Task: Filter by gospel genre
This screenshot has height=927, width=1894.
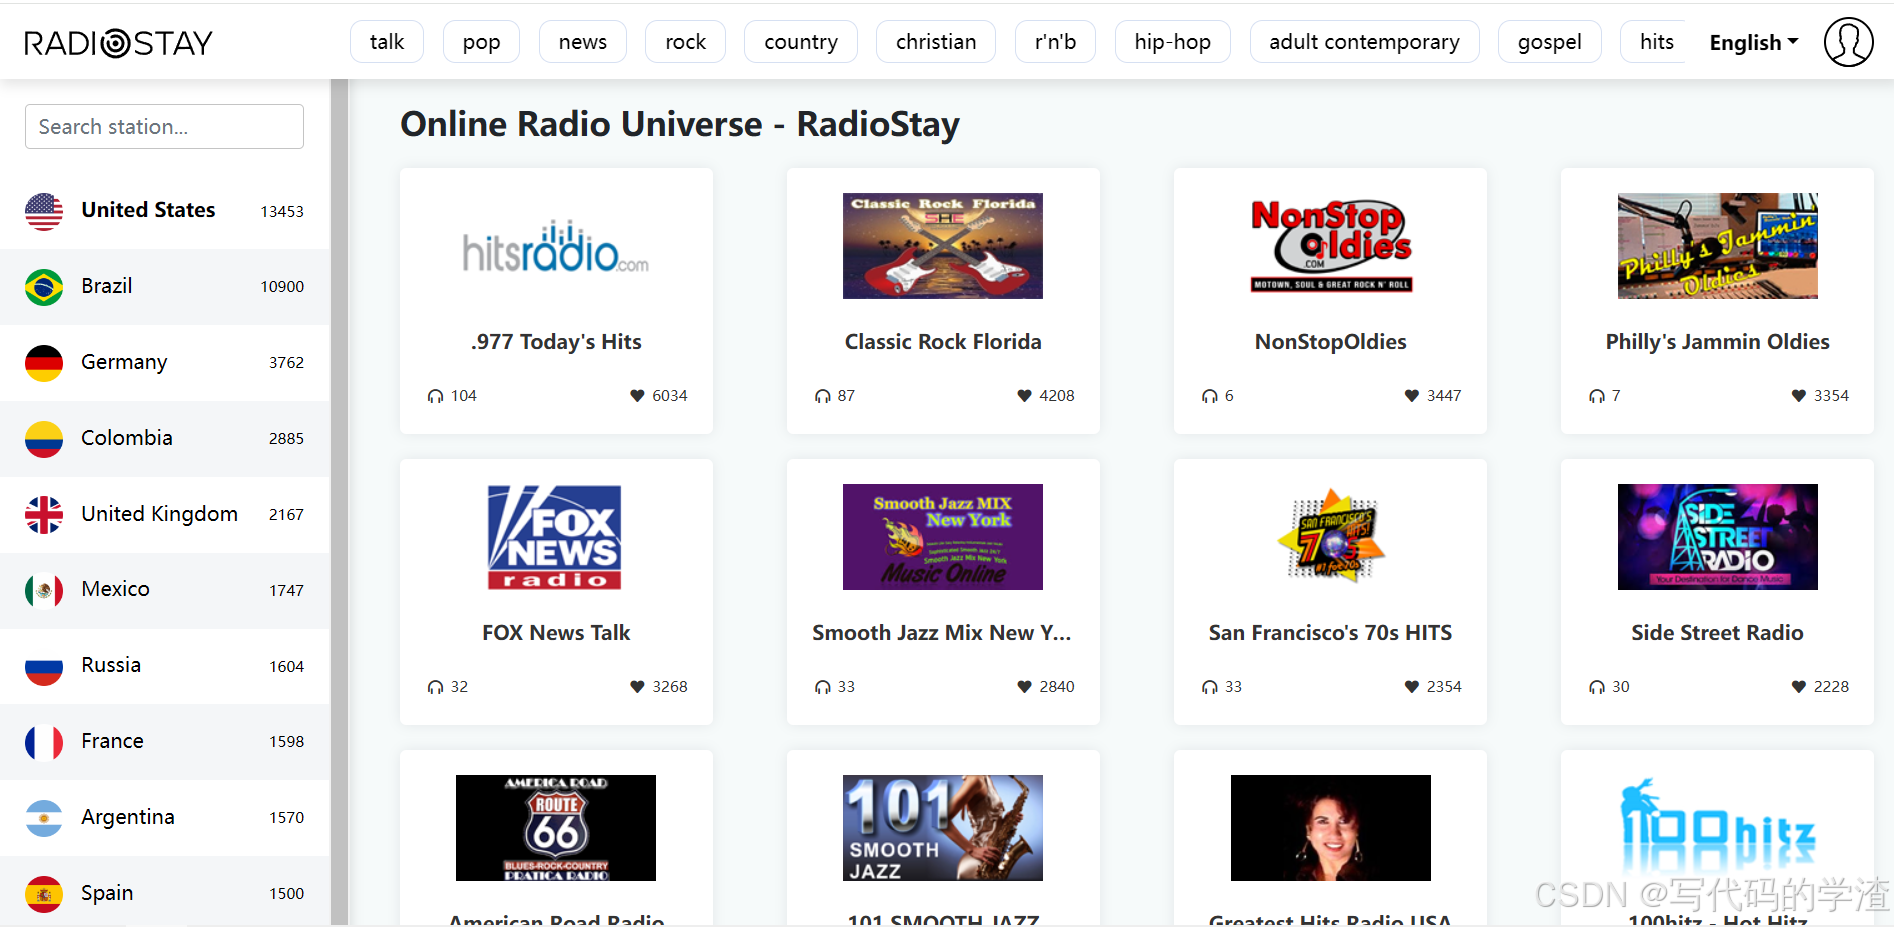Action: point(1549,42)
